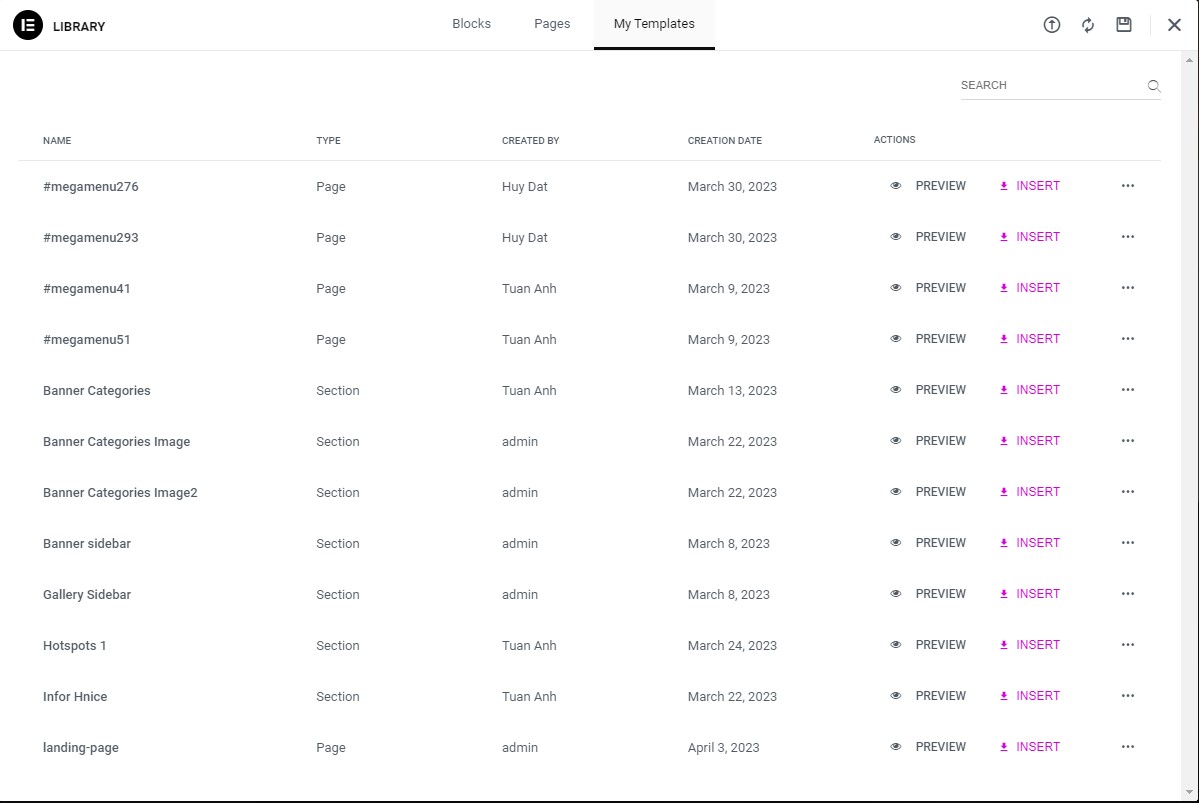
Task: Click the save template icon
Action: tap(1124, 25)
